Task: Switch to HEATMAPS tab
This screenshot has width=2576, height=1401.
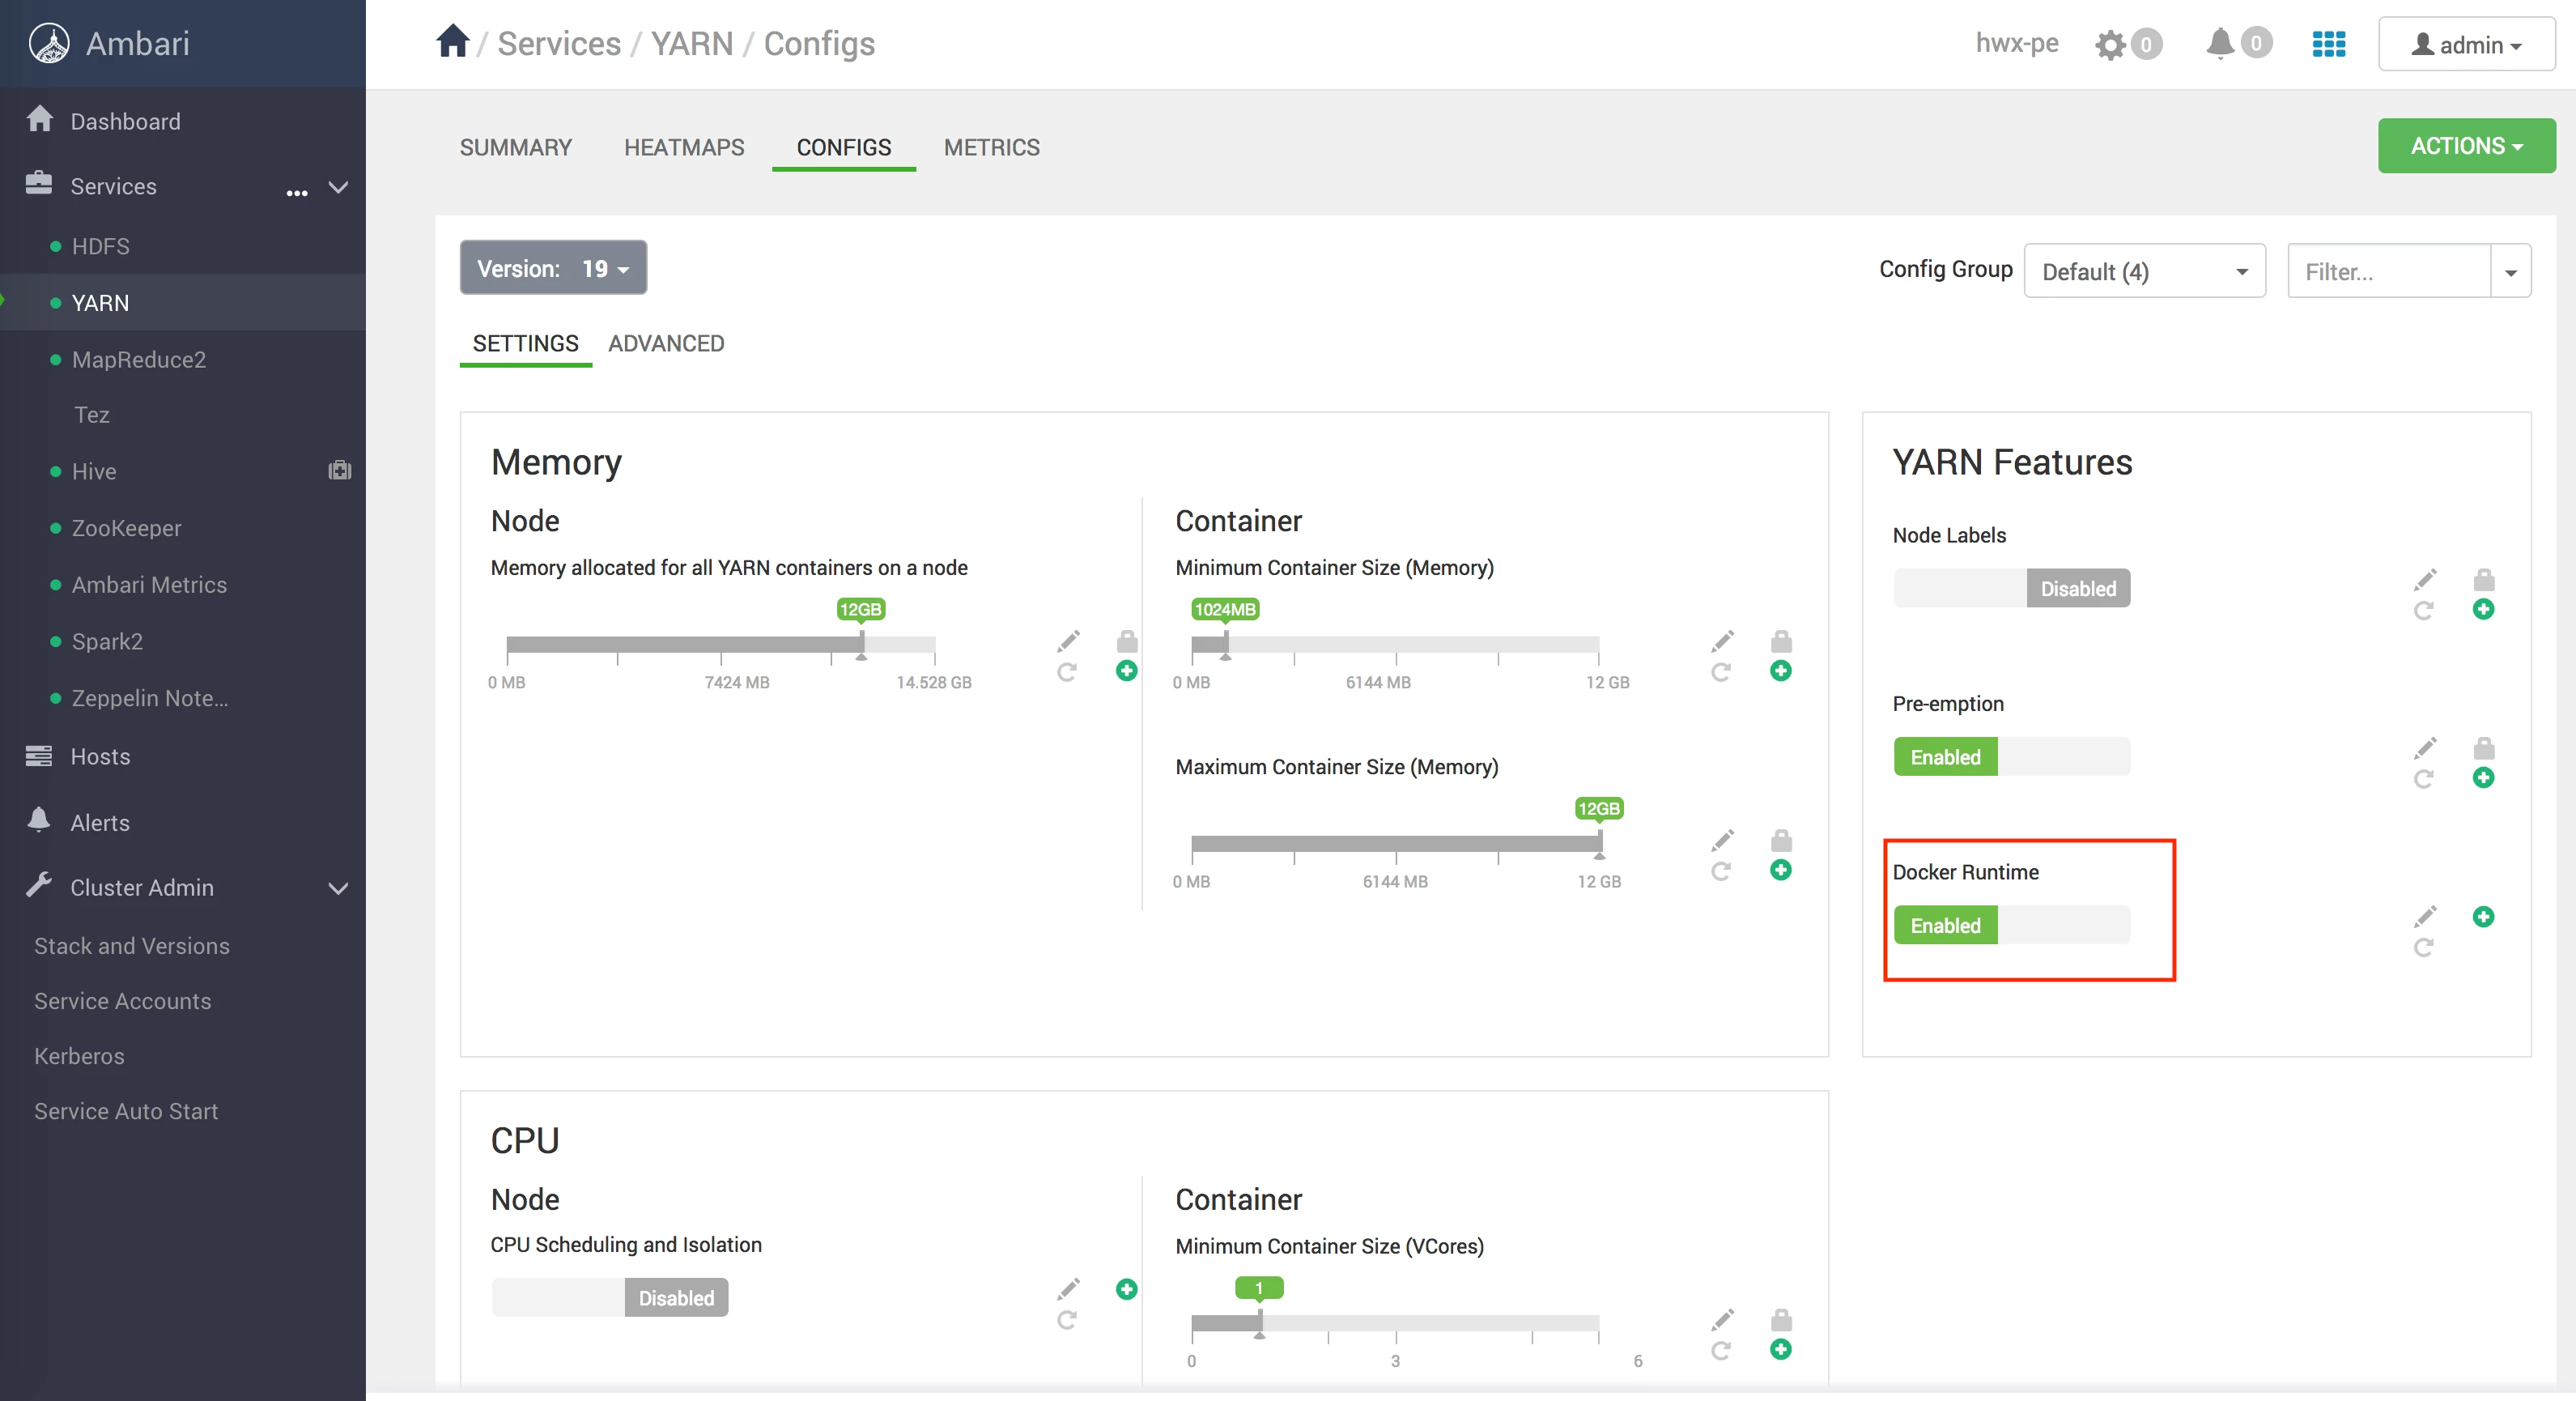Action: coord(684,147)
